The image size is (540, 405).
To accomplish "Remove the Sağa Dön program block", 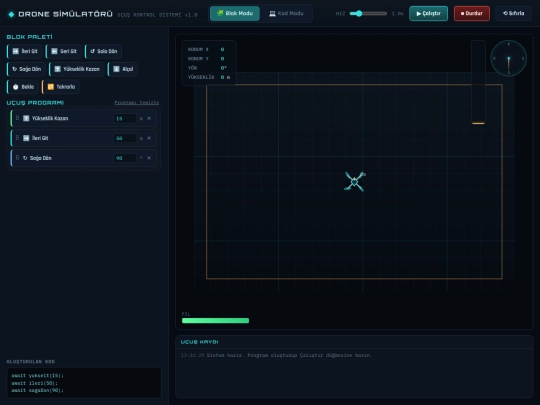I will click(x=149, y=158).
